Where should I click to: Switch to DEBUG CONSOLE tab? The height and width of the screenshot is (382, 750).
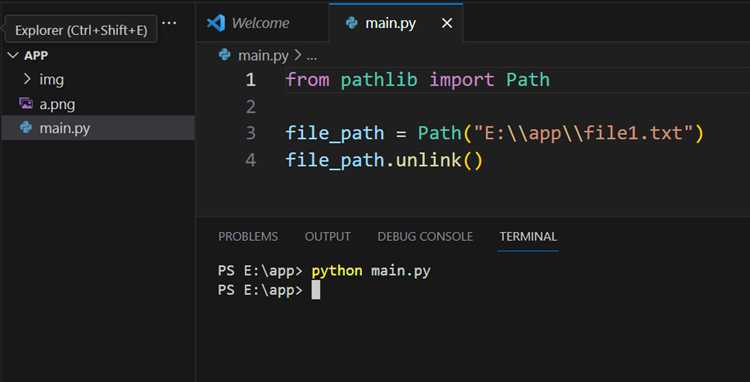click(425, 237)
